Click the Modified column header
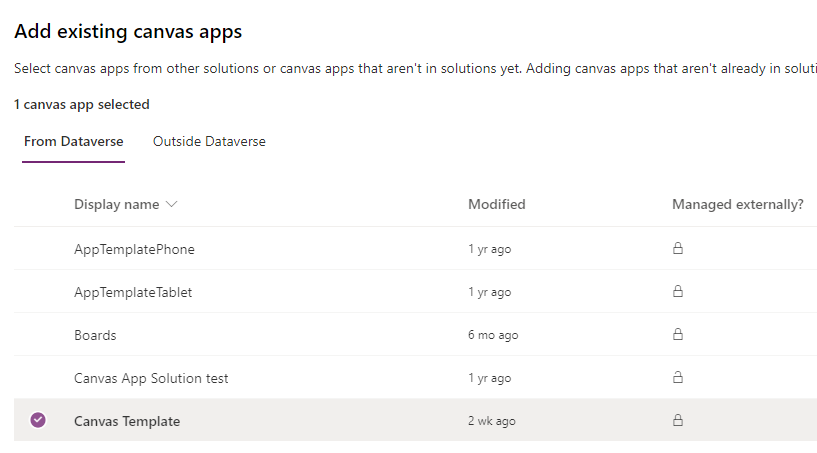The height and width of the screenshot is (453, 817). (496, 204)
